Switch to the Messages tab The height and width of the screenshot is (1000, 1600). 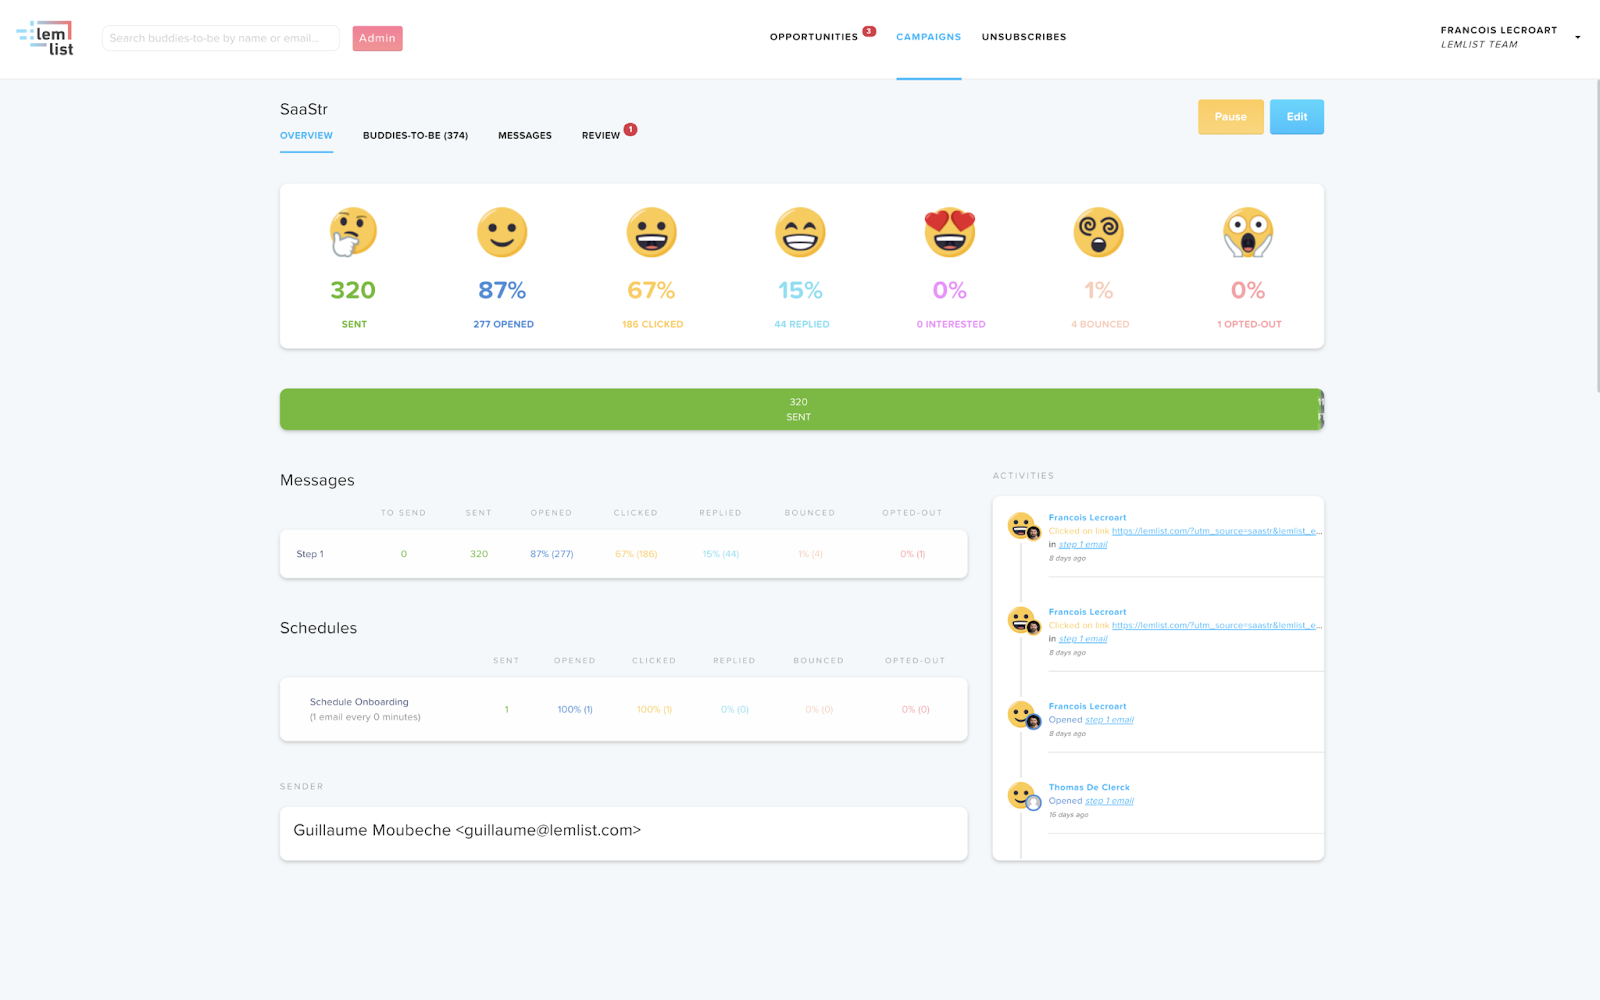(525, 135)
